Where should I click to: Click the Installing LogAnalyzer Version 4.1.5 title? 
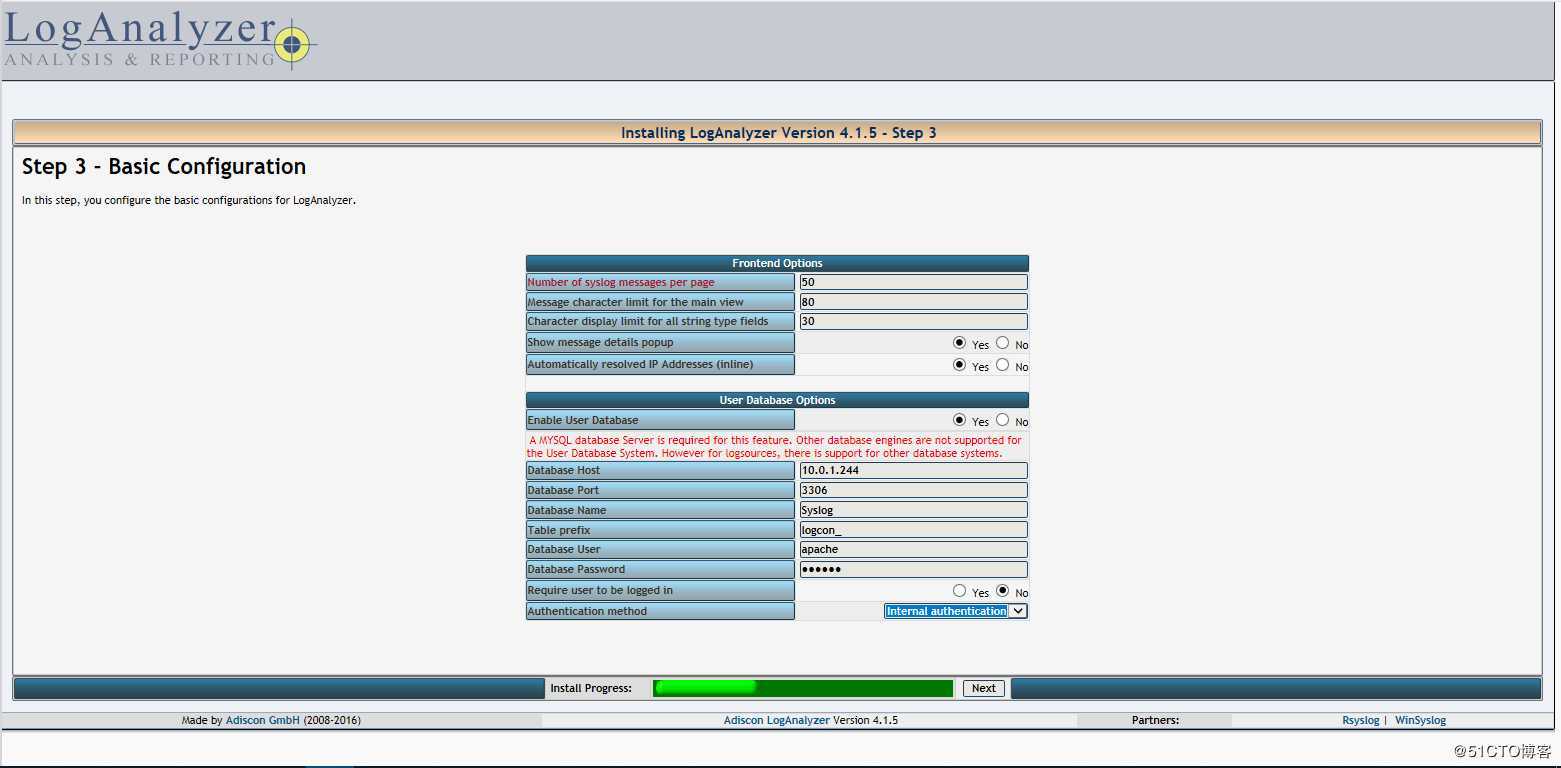(x=778, y=133)
